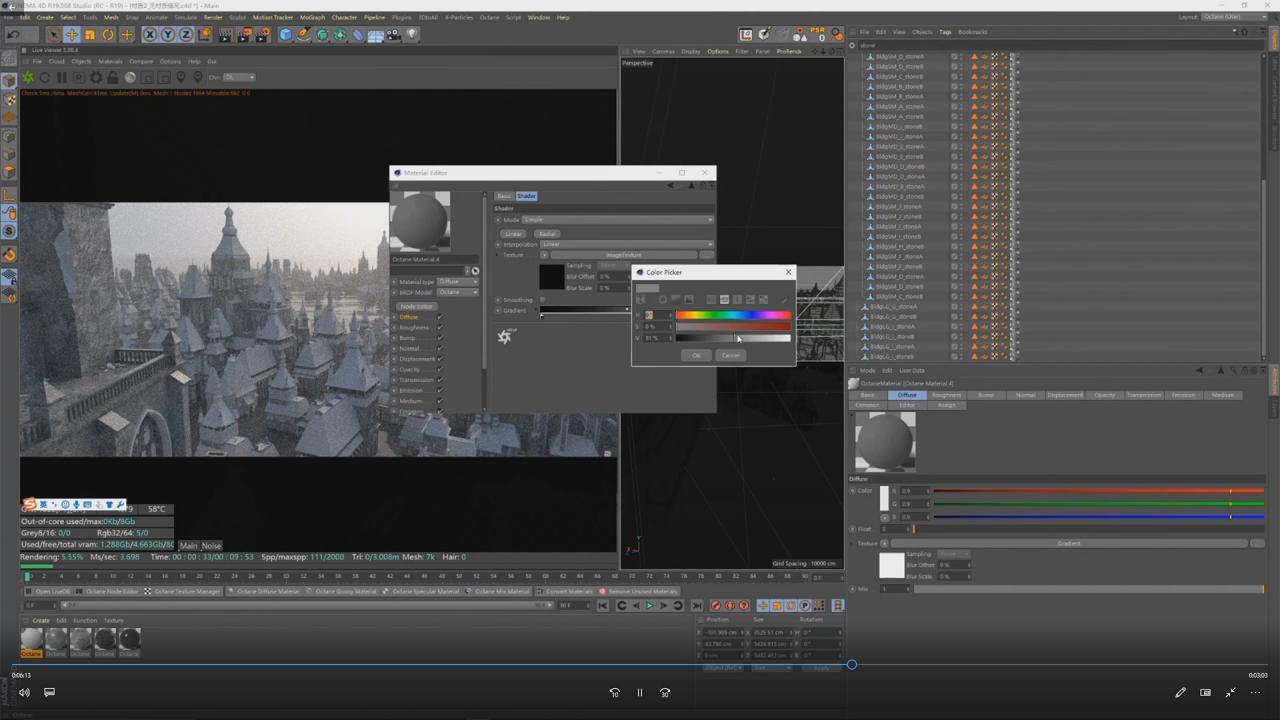Viewport: 1280px width, 720px height.
Task: Toggle the Roughness channel checkbox
Action: pyautogui.click(x=439, y=327)
